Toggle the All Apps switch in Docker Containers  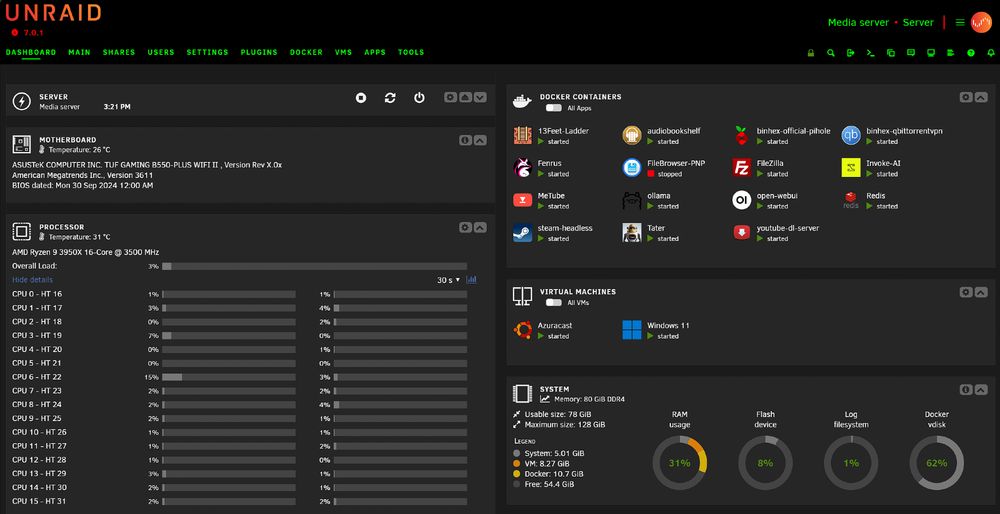pyautogui.click(x=554, y=108)
